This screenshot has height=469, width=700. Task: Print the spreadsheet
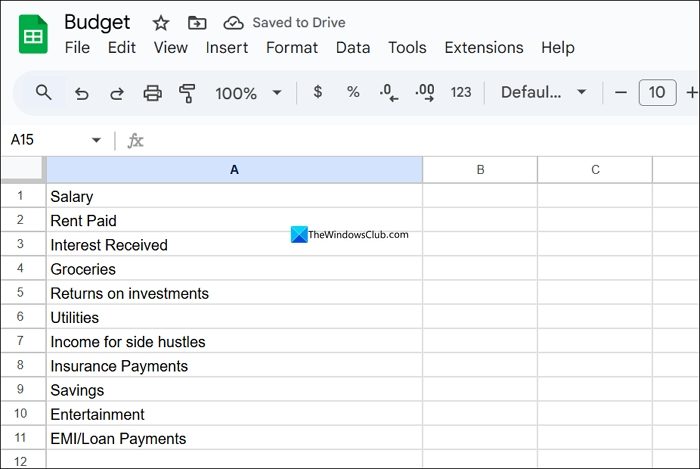(x=152, y=93)
